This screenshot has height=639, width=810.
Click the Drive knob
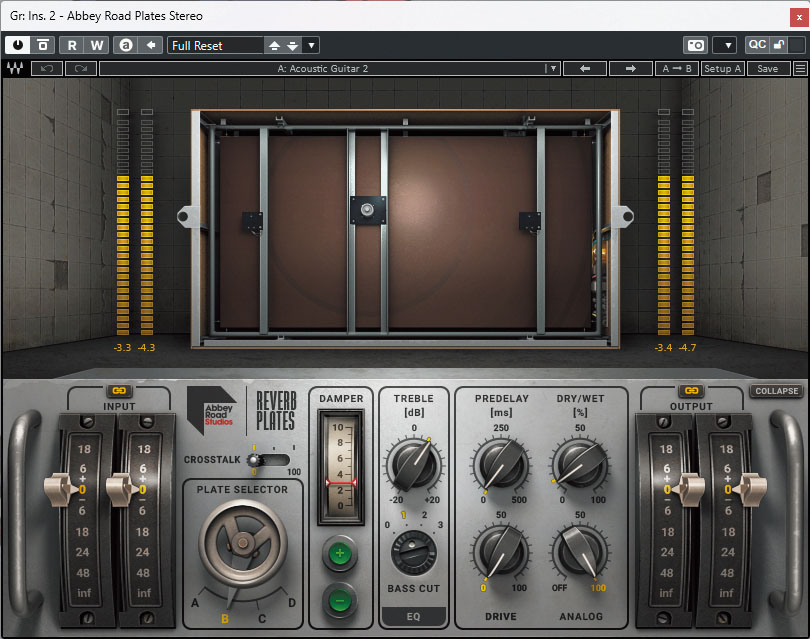pyautogui.click(x=501, y=551)
